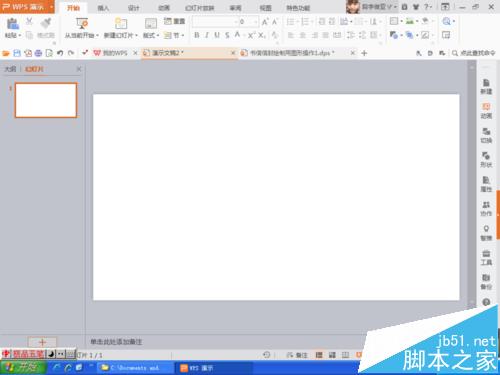
Task: Switch to Slides pane tab
Action: tap(34, 69)
